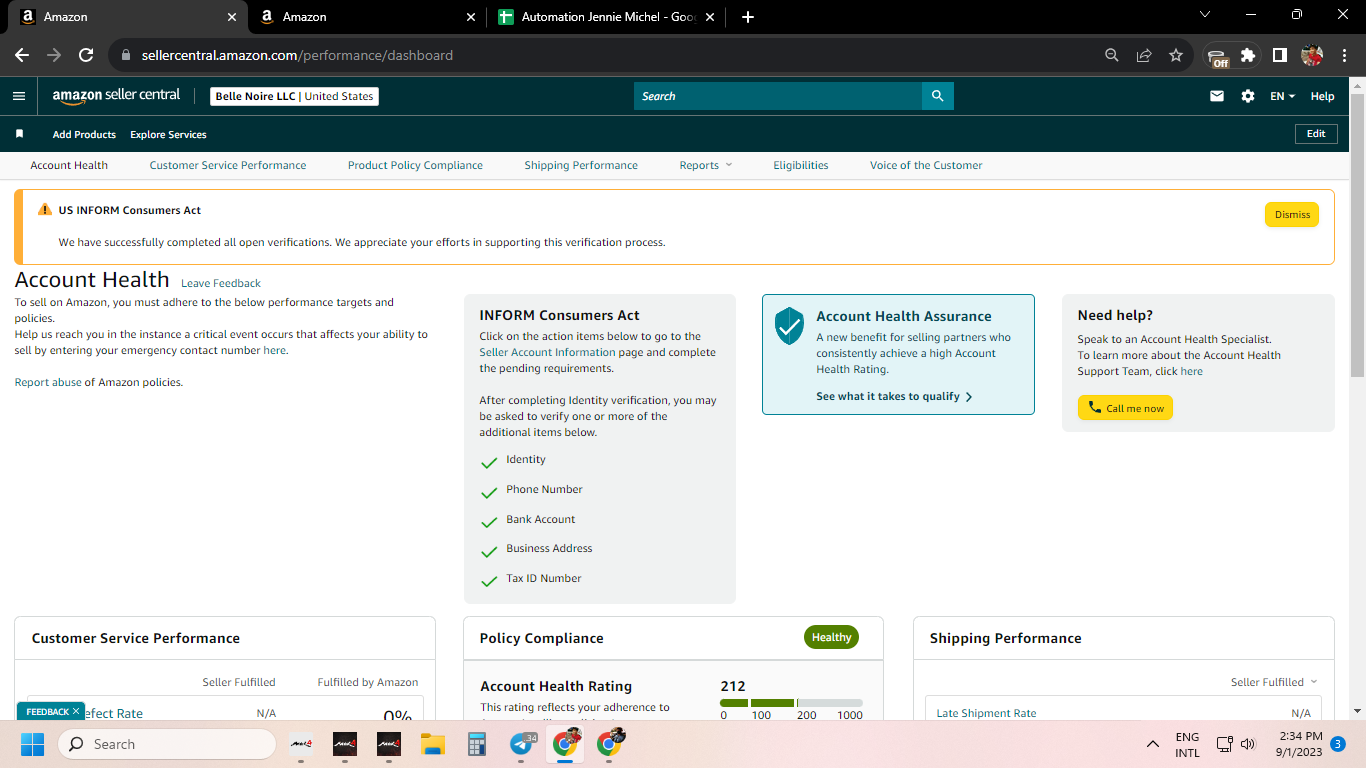
Task: Open the Chrome profile avatar
Action: (x=1312, y=55)
